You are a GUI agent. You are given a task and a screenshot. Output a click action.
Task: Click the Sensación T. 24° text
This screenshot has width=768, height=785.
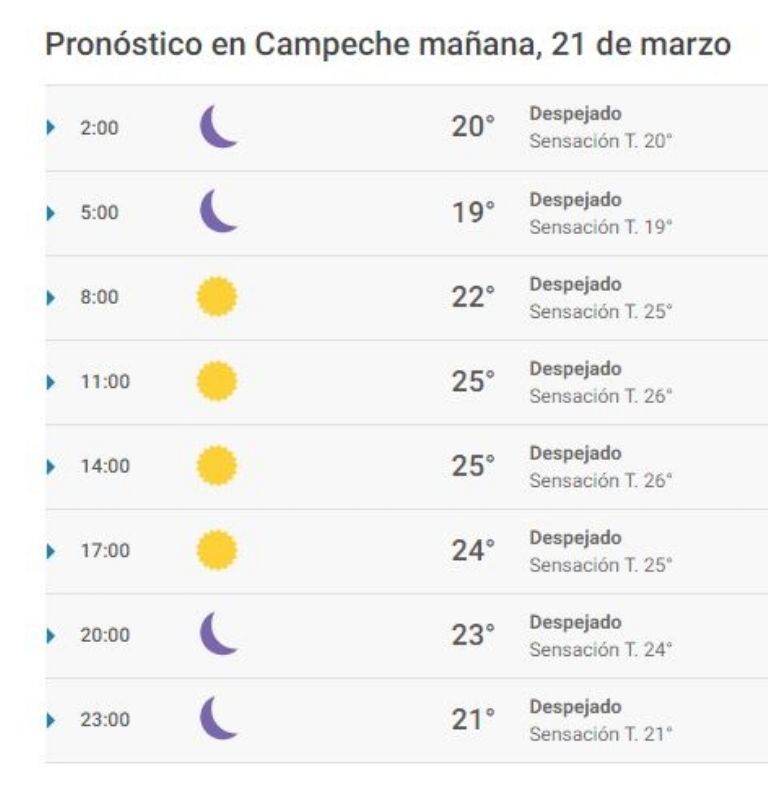(x=601, y=649)
